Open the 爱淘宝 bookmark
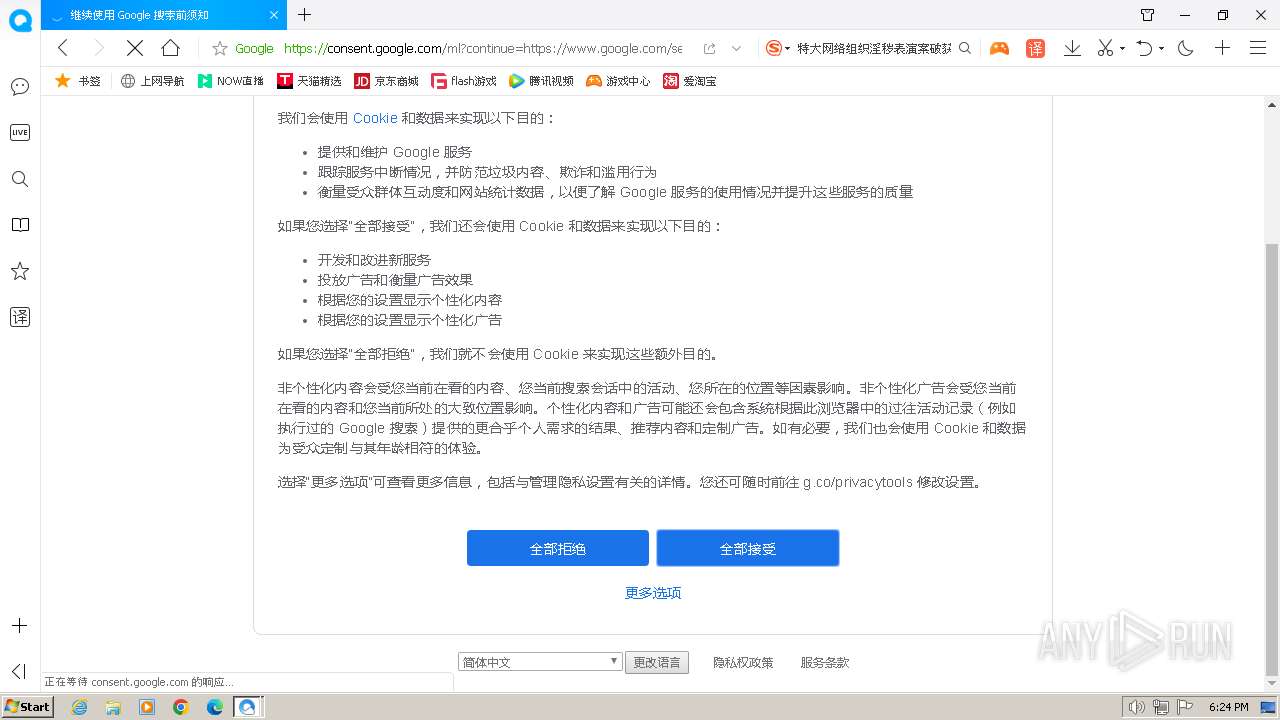Screen dimensions: 1280x720 (x=690, y=81)
